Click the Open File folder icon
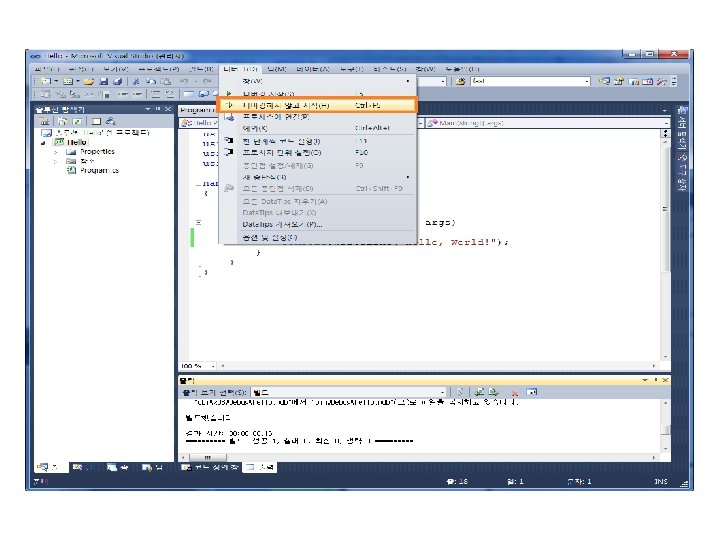Screen dimensions: 720x540 (89, 81)
